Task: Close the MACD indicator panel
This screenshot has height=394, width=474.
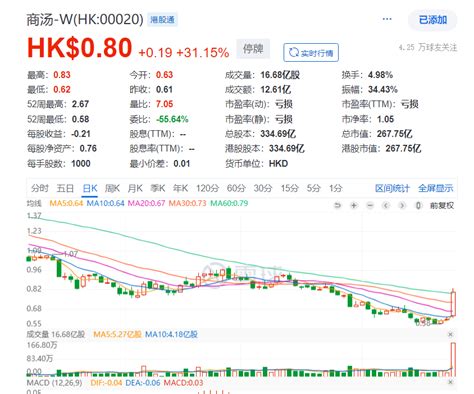Action: [450, 383]
